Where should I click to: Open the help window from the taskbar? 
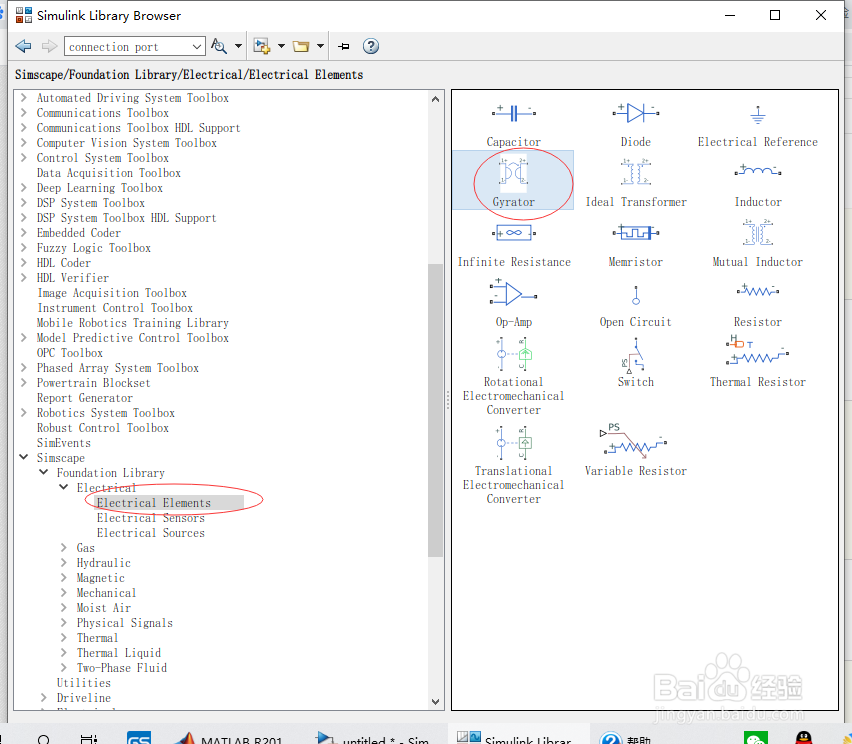627,736
